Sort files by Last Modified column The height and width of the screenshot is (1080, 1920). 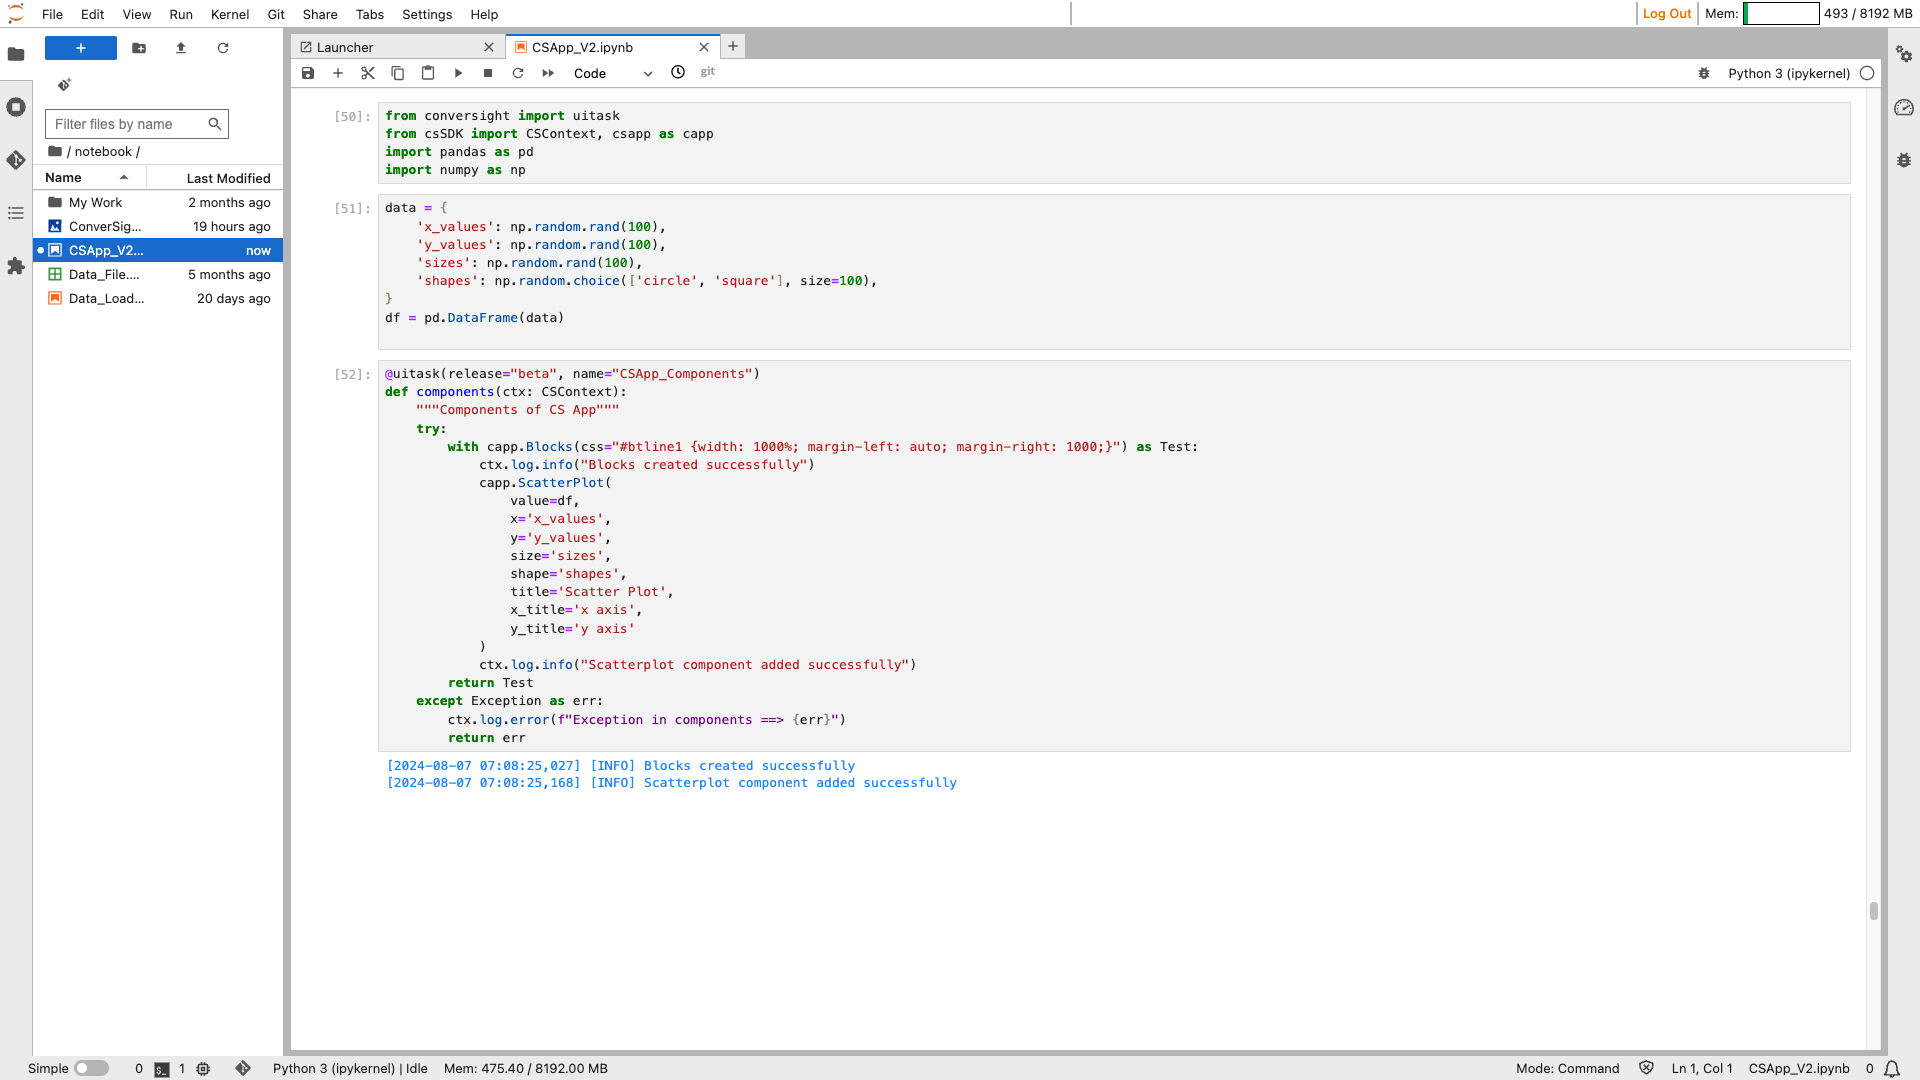(x=215, y=178)
